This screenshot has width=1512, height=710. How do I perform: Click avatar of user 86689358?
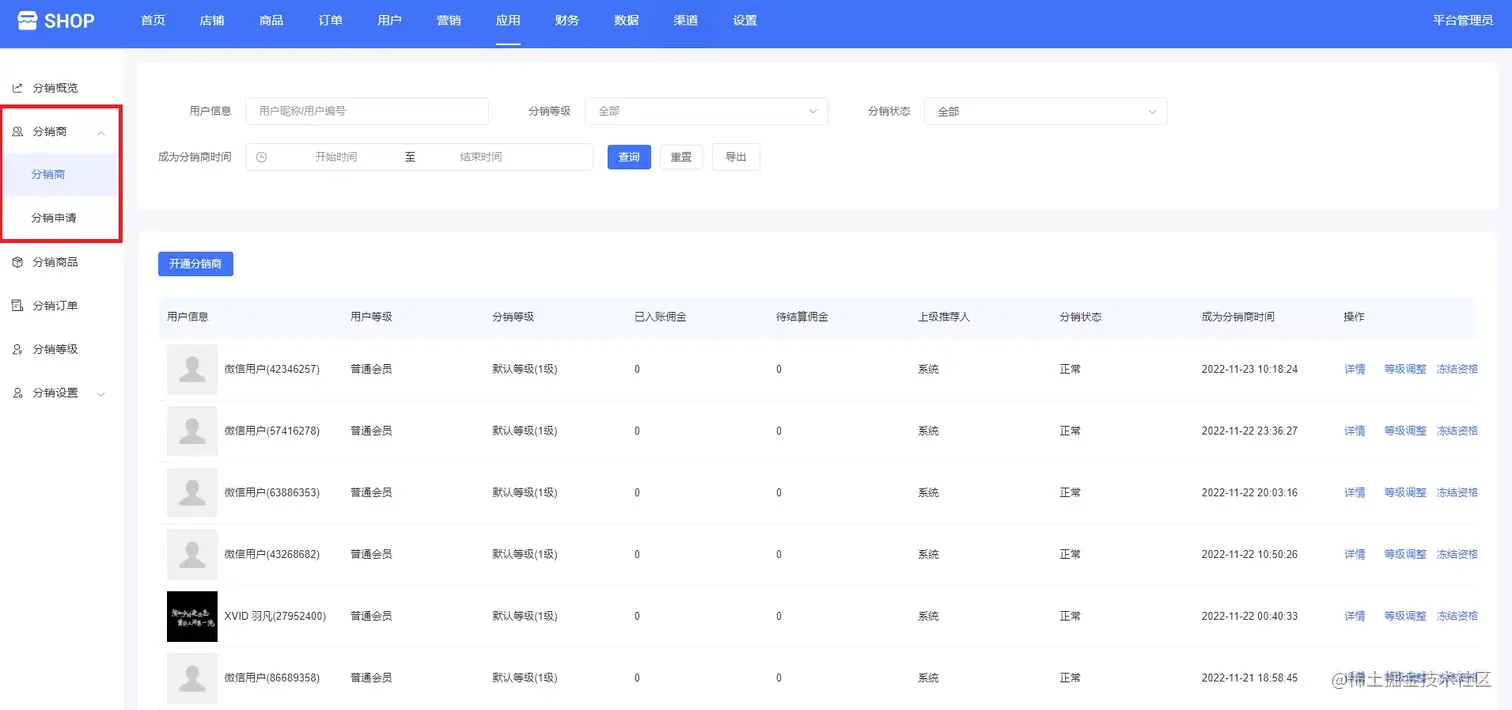click(x=192, y=678)
